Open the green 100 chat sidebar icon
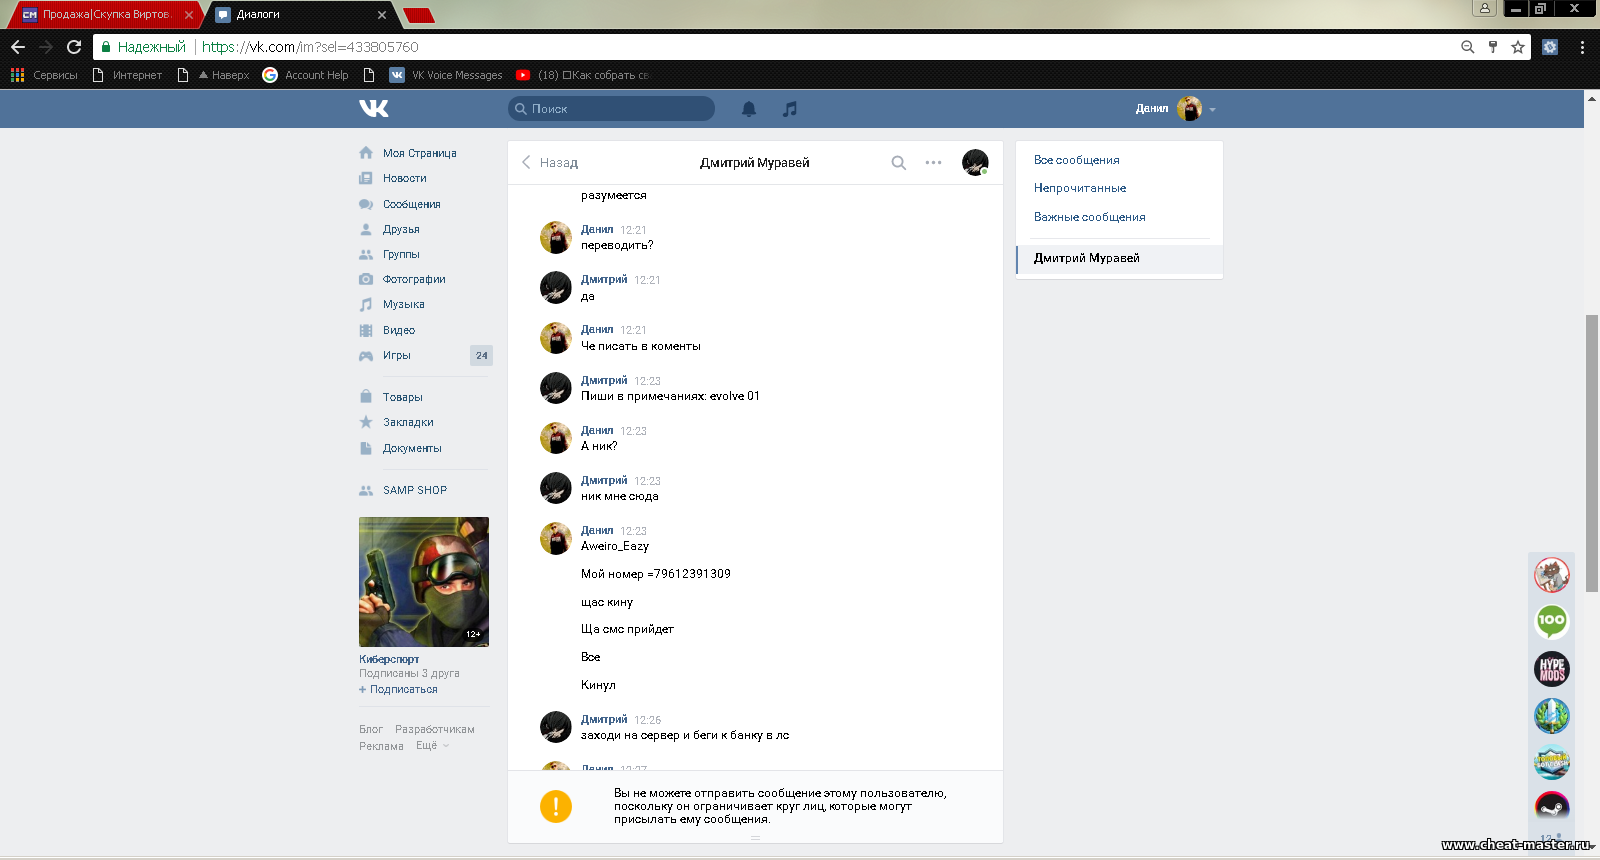 point(1552,622)
